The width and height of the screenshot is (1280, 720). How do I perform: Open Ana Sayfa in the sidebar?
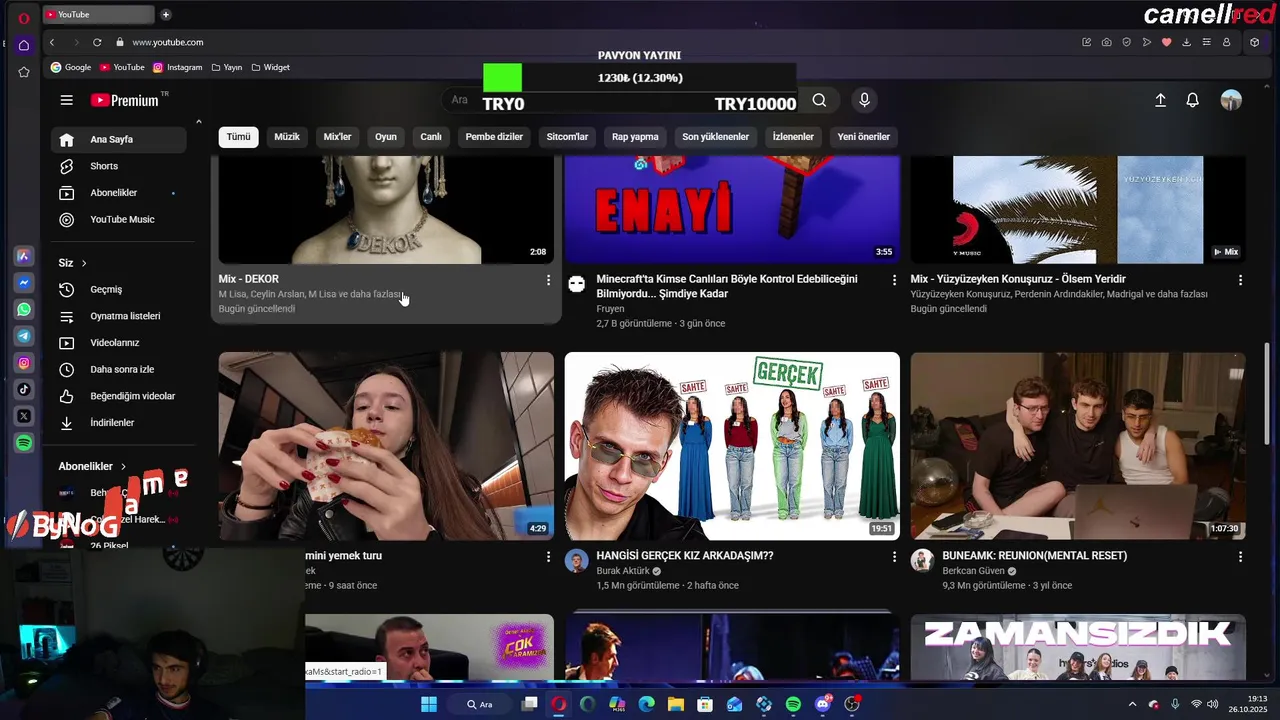[x=118, y=139]
